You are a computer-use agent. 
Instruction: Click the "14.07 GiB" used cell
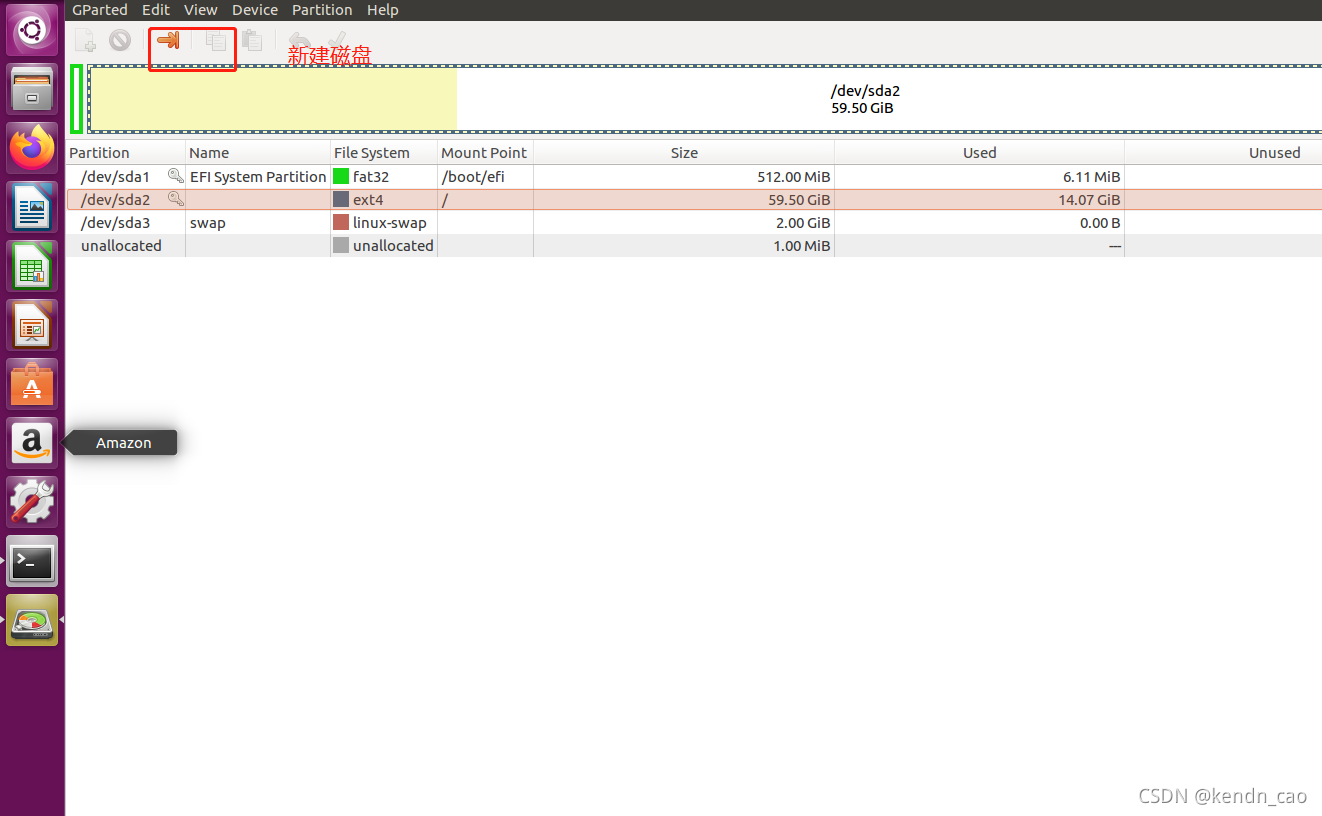coord(1088,199)
